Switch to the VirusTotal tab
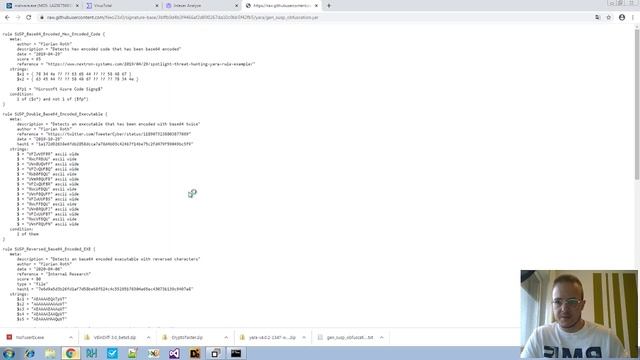 coord(121,6)
